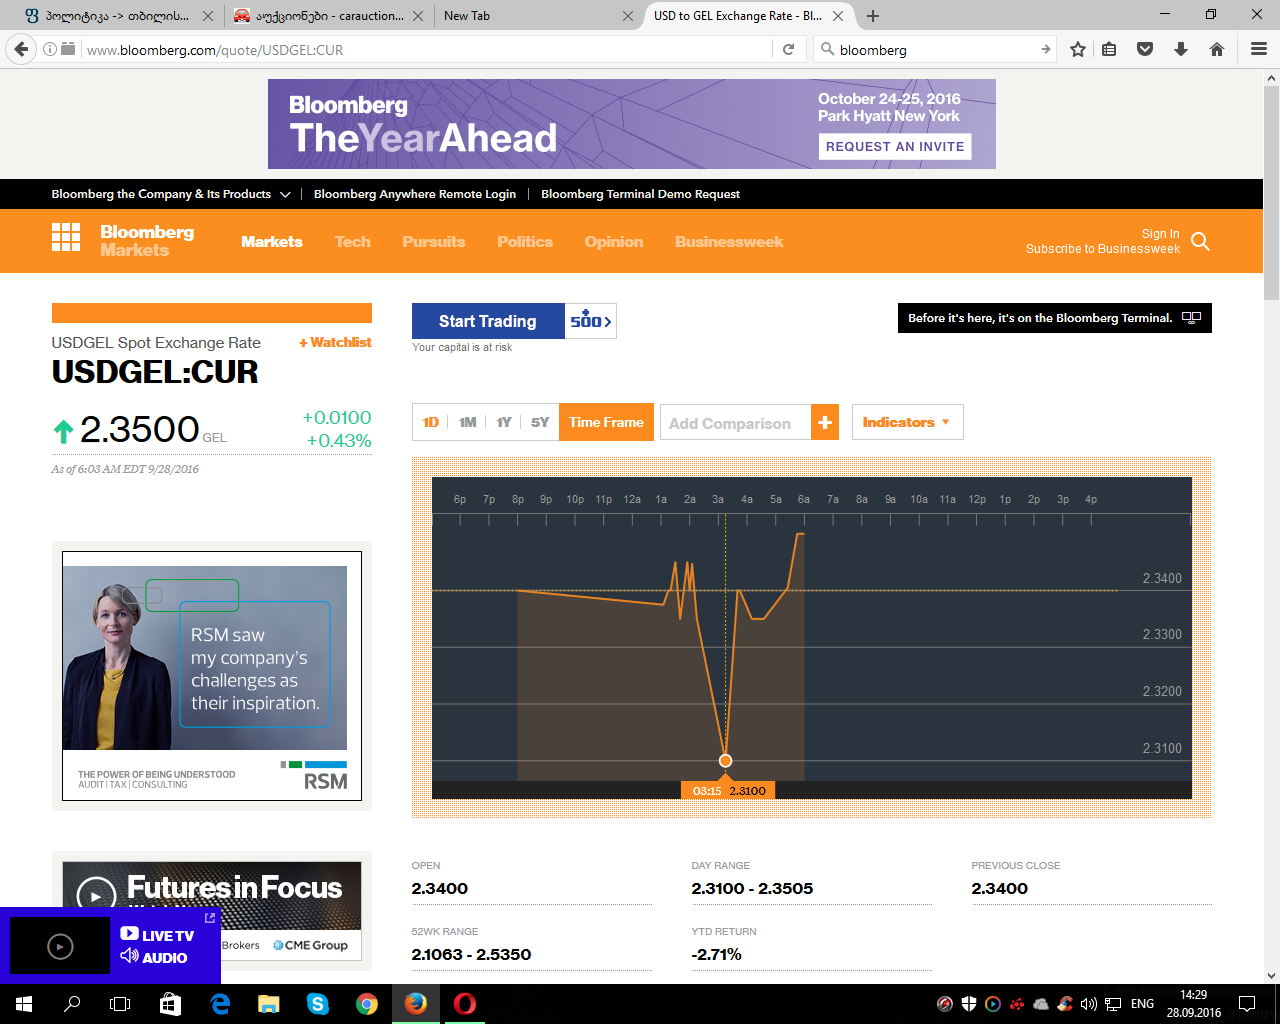
Task: Play the Futures in Focus video
Action: point(96,896)
